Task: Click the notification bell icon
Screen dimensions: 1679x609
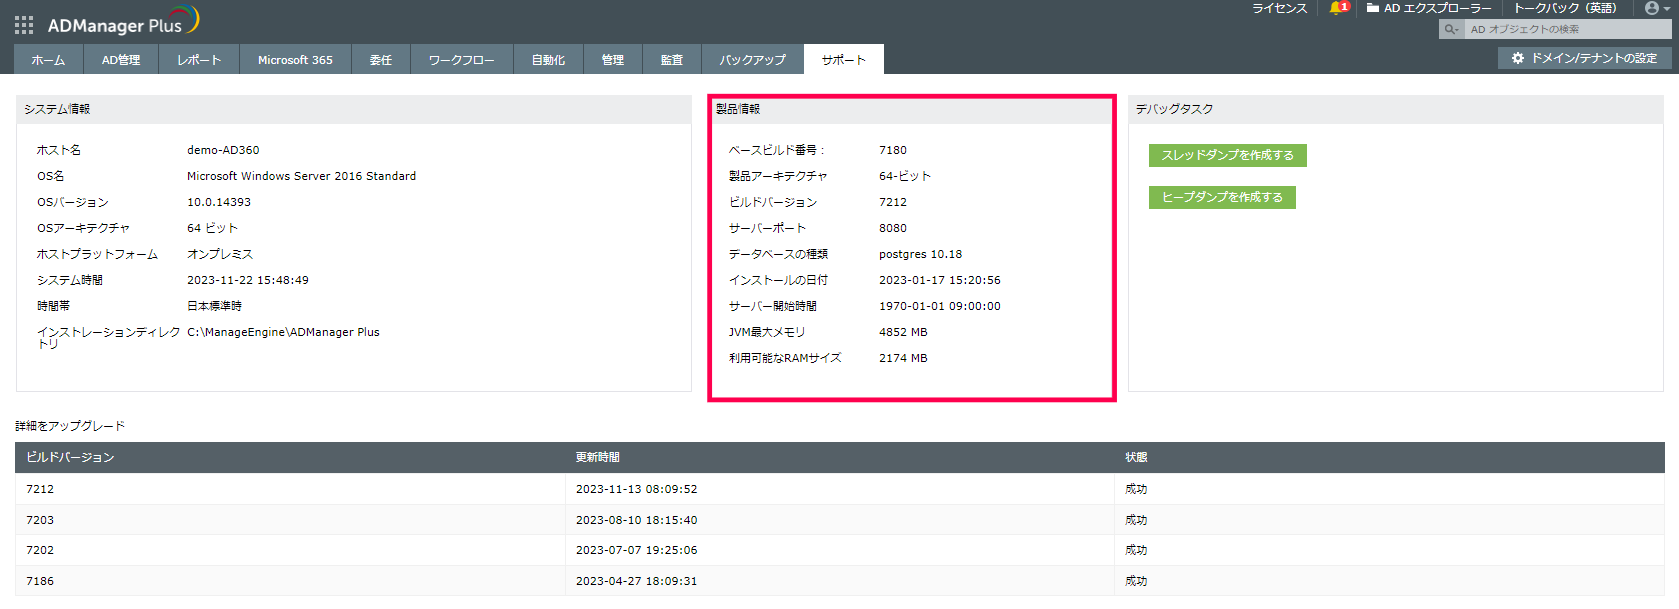Action: [x=1336, y=8]
